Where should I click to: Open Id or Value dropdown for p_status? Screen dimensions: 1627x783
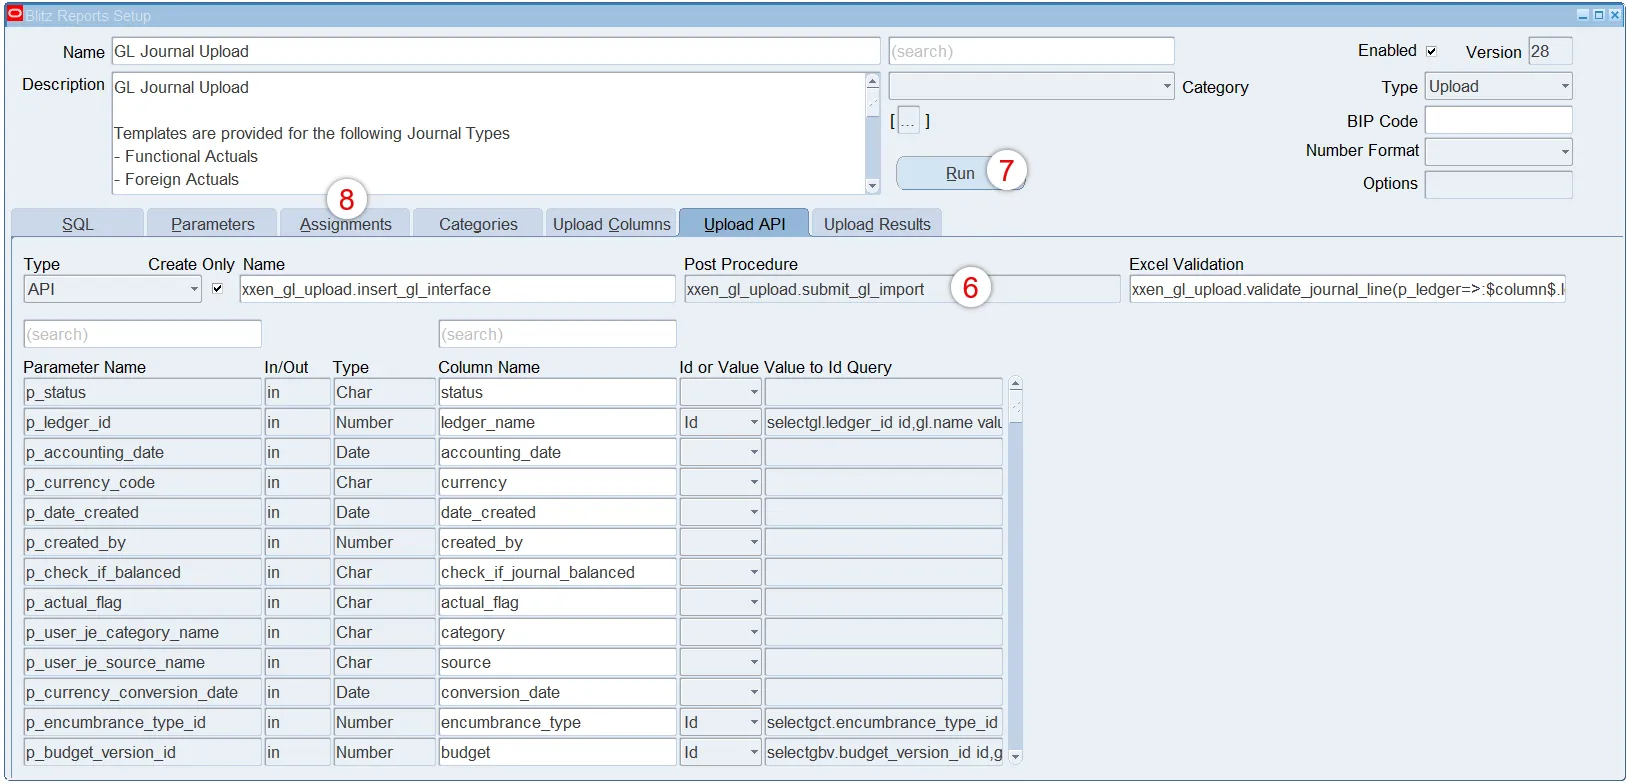point(754,393)
